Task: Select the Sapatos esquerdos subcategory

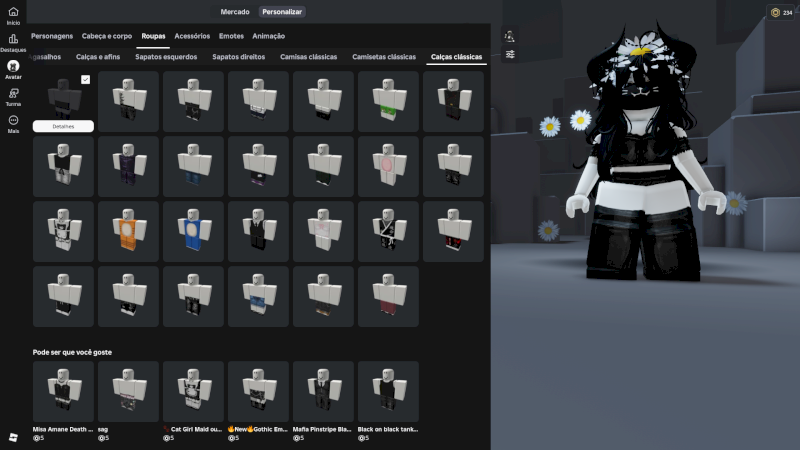Action: 166,57
